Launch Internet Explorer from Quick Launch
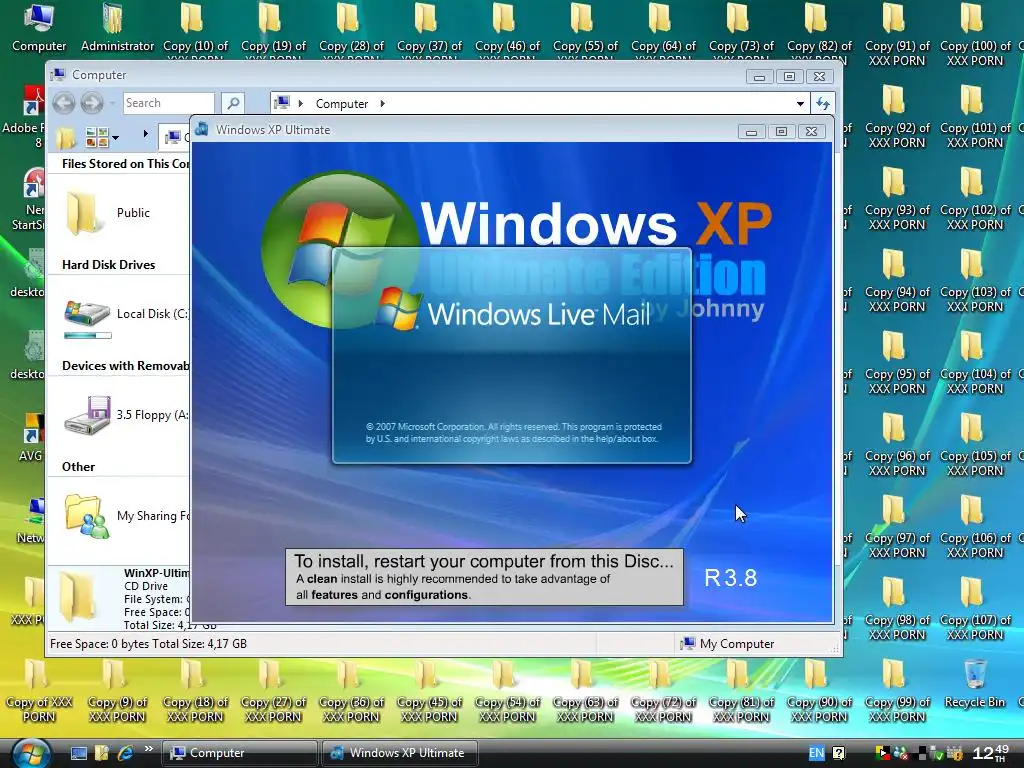This screenshot has height=768, width=1024. click(125, 753)
